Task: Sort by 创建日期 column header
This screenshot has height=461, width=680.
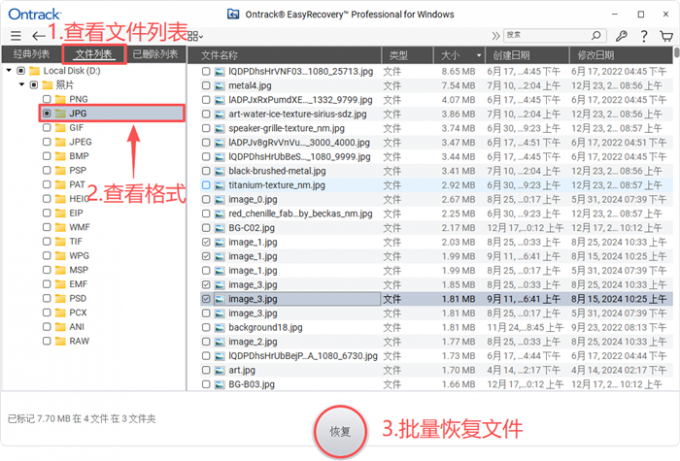Action: coord(511,55)
